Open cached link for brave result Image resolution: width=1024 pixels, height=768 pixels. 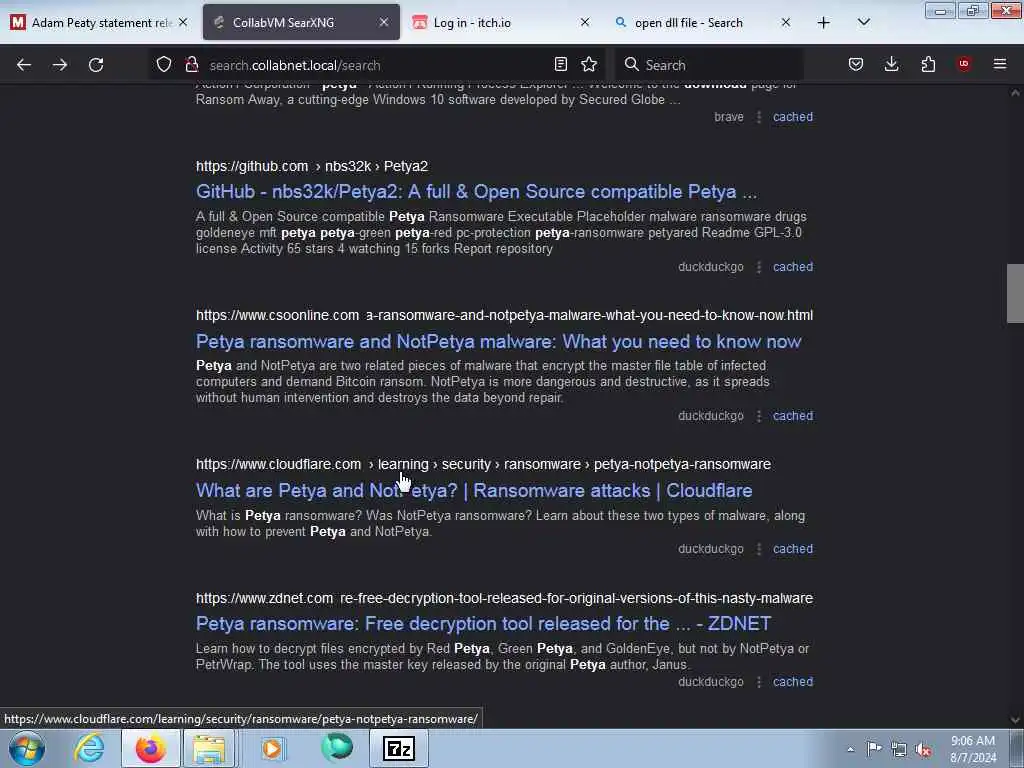point(793,117)
